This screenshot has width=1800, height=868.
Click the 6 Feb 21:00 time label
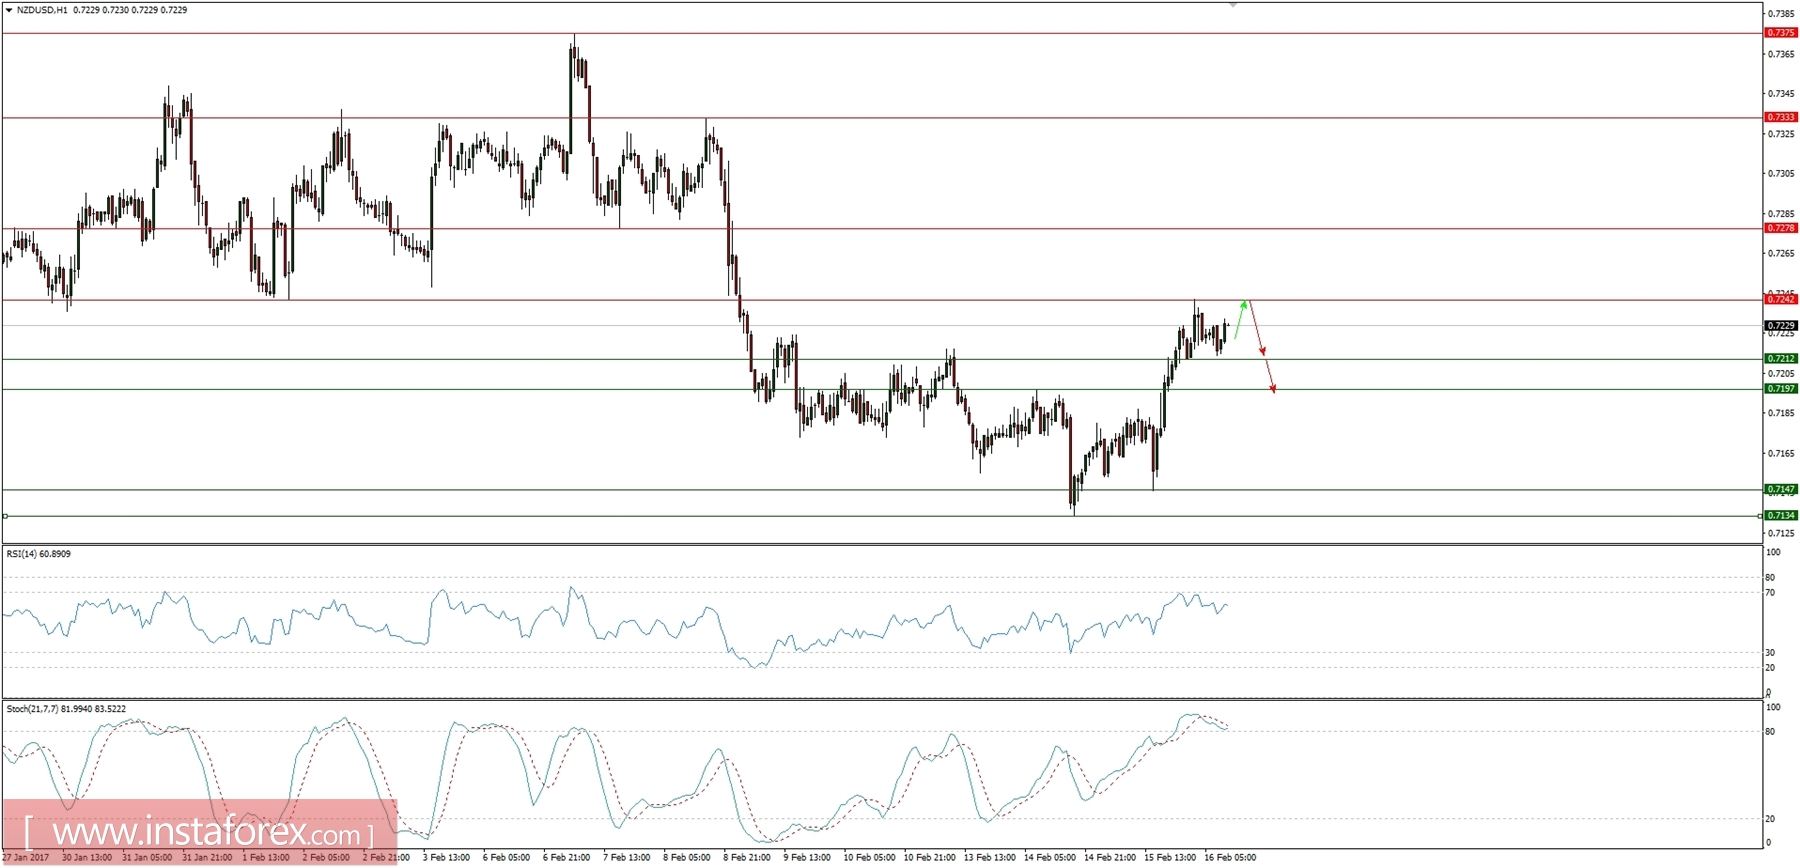[567, 857]
